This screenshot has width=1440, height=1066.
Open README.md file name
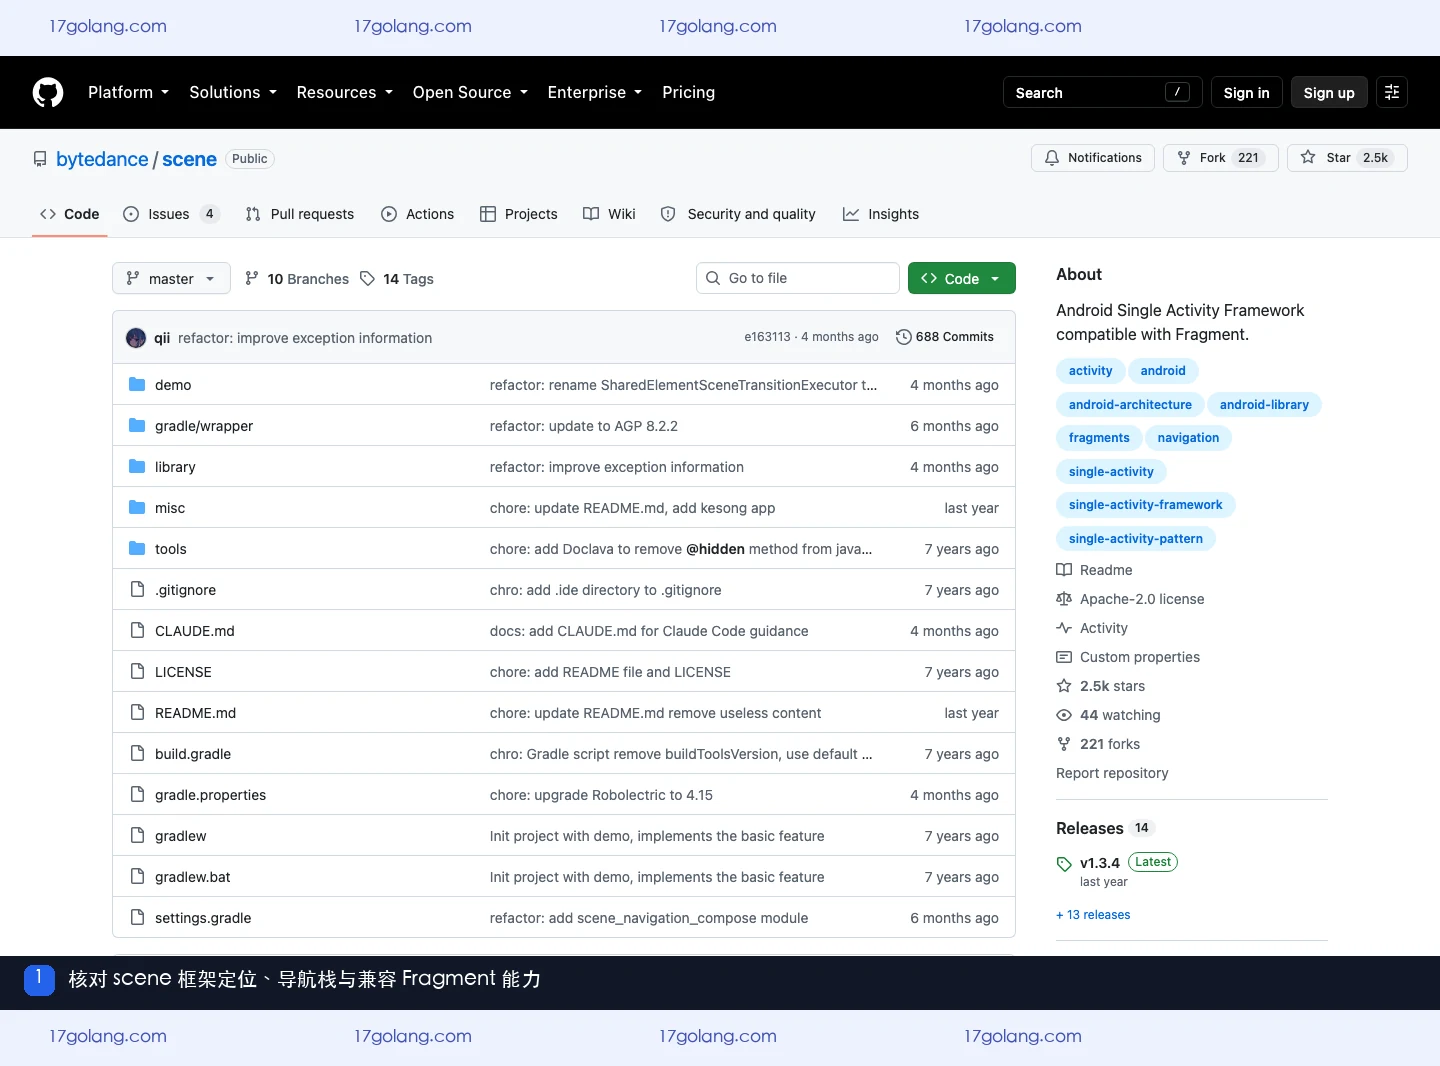coord(195,713)
